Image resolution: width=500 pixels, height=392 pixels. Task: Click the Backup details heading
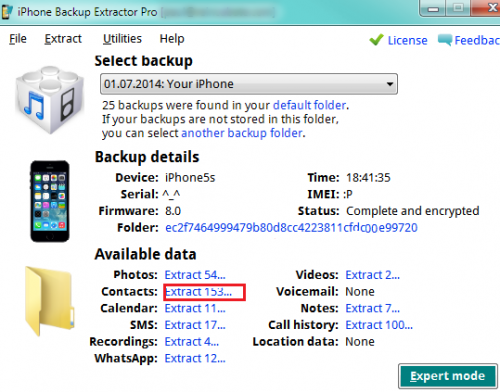(147, 157)
